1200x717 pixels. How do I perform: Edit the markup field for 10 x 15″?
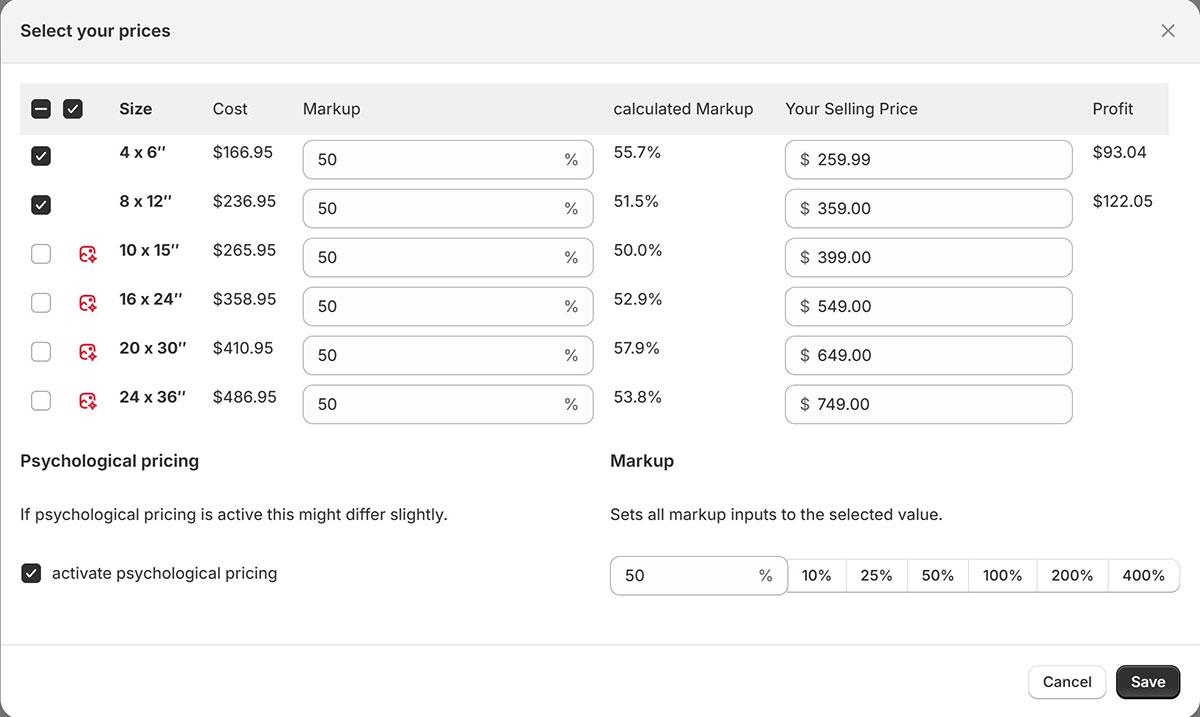pyautogui.click(x=448, y=258)
